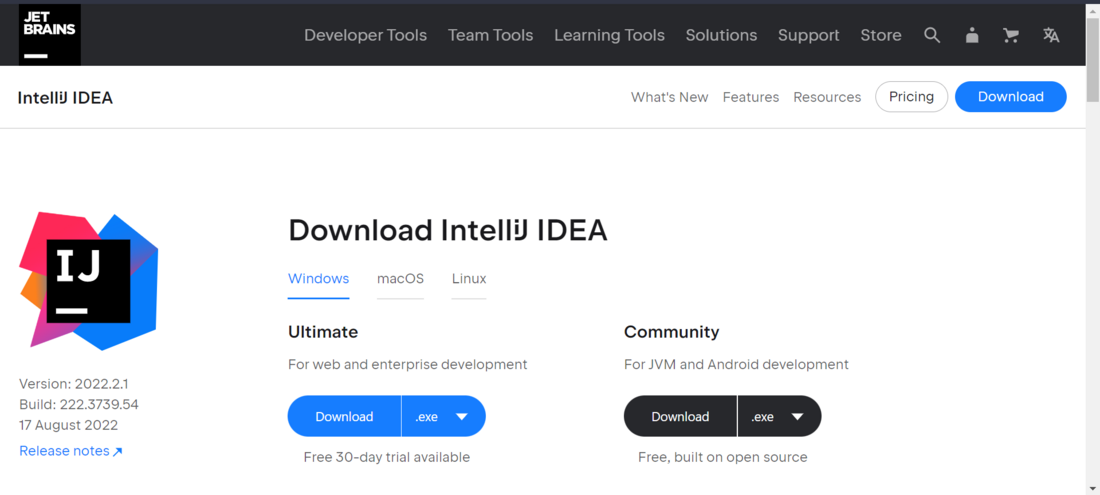
Task: Open the Team Tools menu
Action: click(x=490, y=35)
